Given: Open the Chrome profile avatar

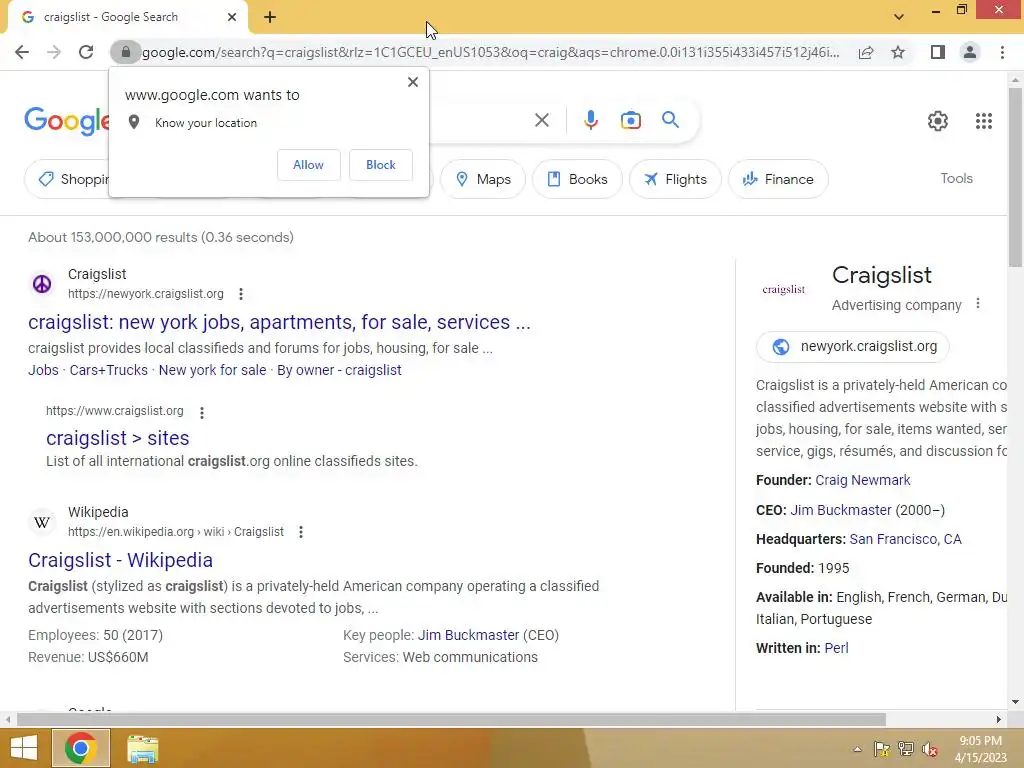Looking at the screenshot, I should click(x=970, y=52).
